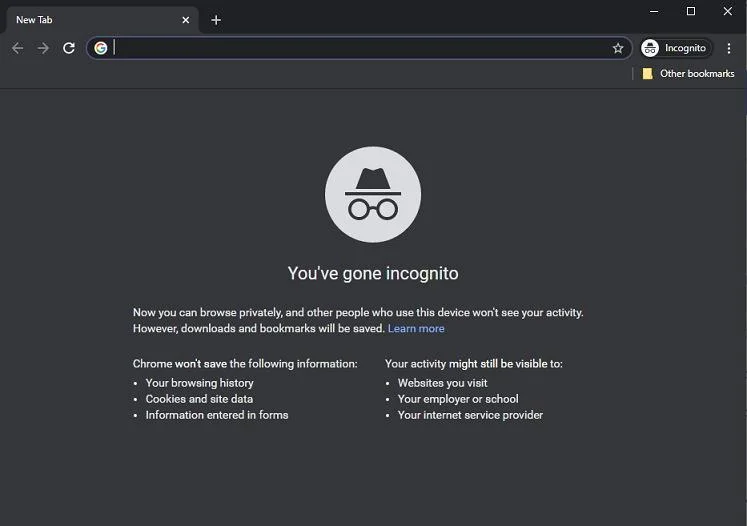Follow the Learn more link
Image resolution: width=747 pixels, height=526 pixels.
coord(416,328)
